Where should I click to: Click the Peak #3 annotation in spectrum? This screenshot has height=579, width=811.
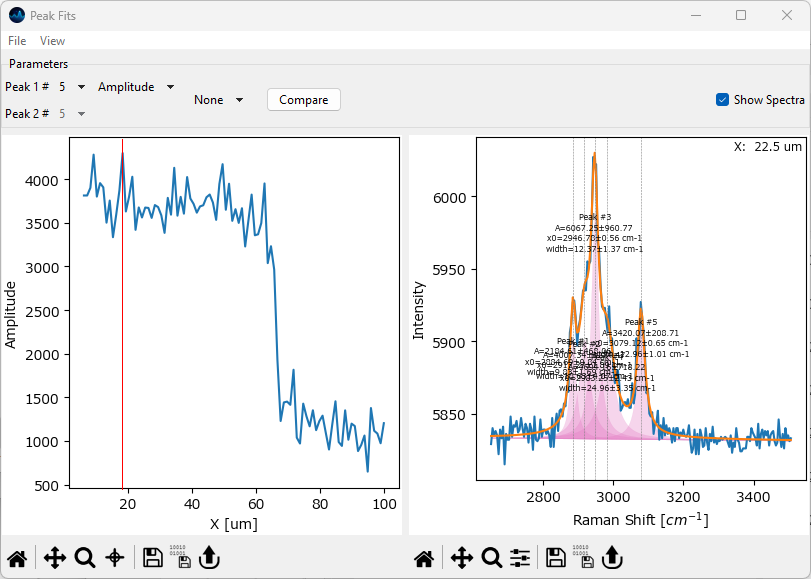[594, 217]
